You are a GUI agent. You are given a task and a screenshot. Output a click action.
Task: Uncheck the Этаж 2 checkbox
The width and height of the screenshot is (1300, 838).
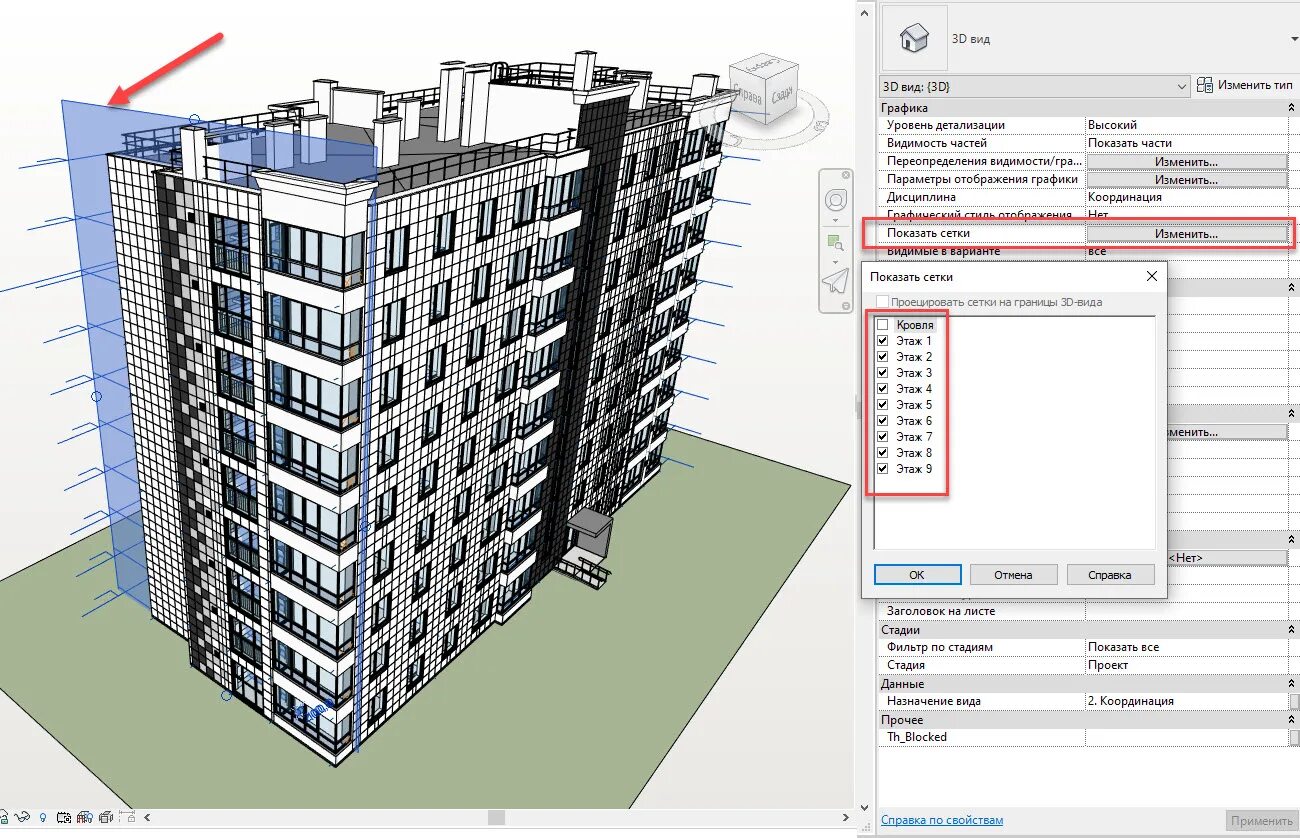click(x=882, y=357)
